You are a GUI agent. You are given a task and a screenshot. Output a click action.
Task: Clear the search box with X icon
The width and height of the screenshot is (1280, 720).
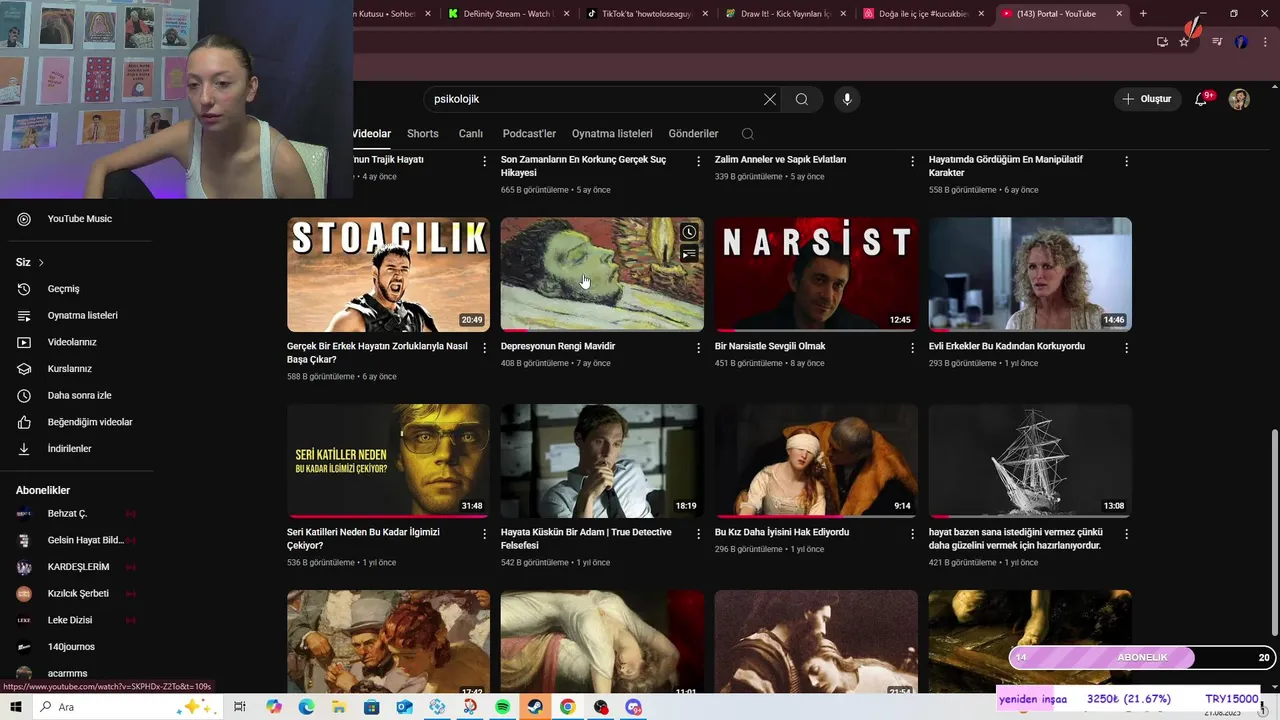point(769,99)
